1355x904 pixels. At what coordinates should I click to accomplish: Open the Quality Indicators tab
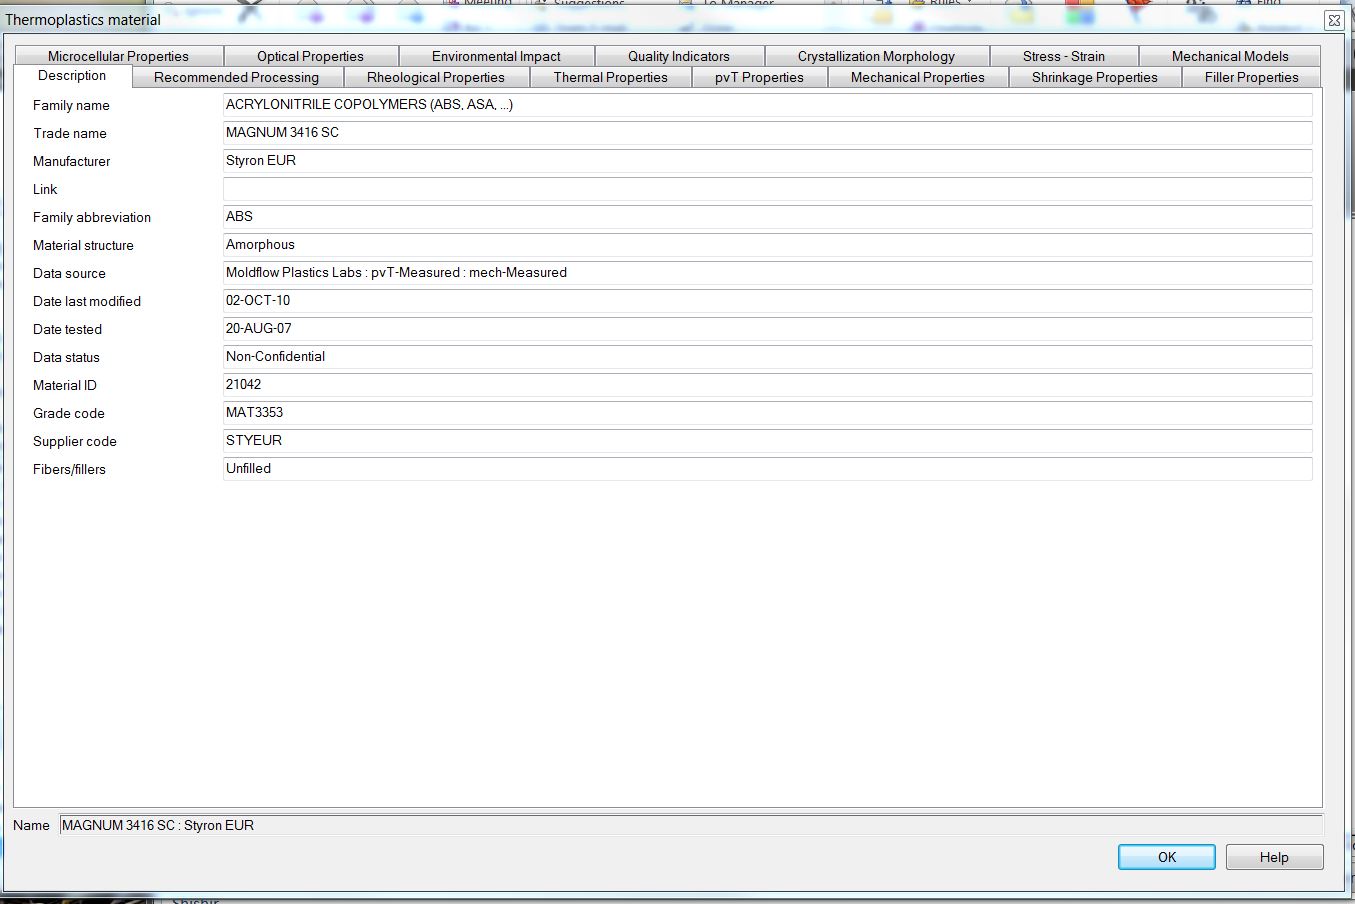[679, 55]
